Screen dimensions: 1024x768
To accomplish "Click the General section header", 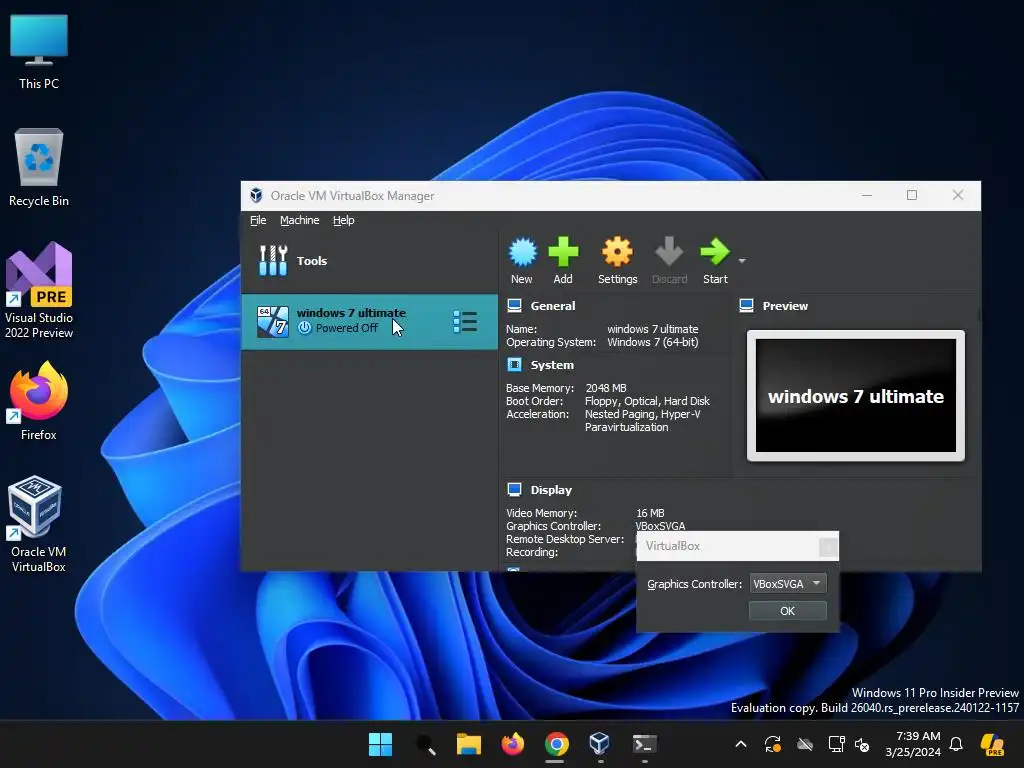I will click(x=552, y=306).
